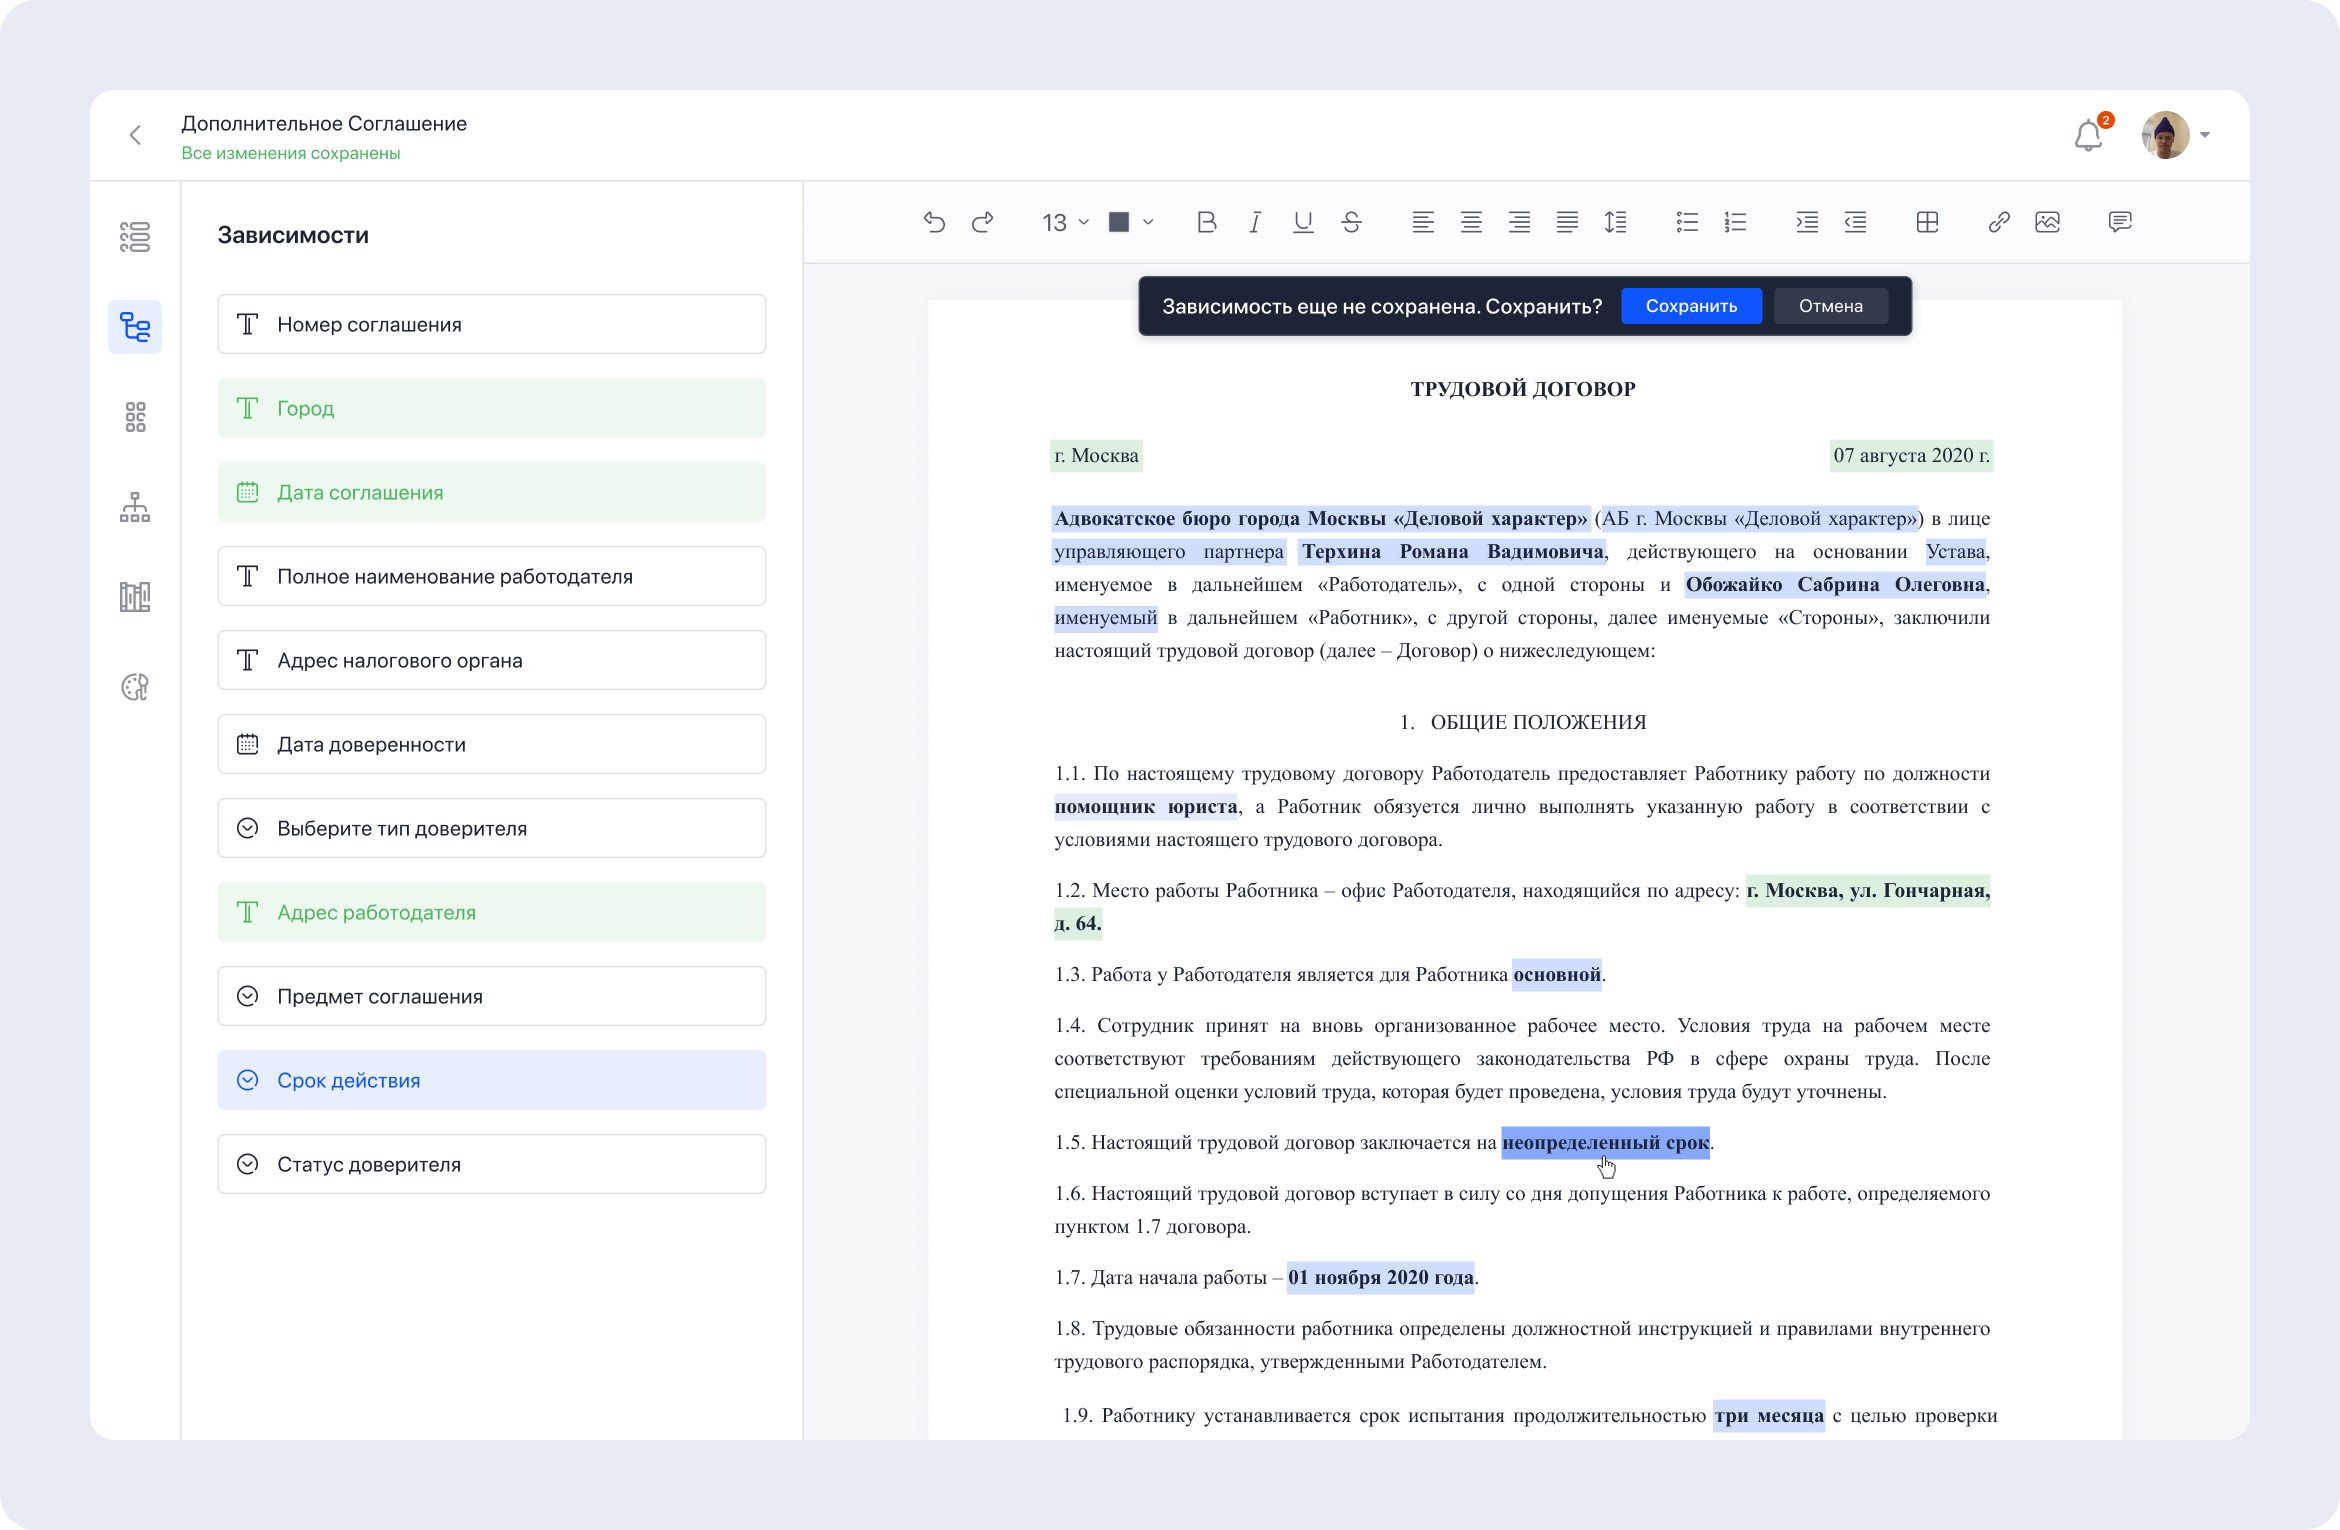Center align text
This screenshot has width=2340, height=1530.
click(x=1471, y=222)
